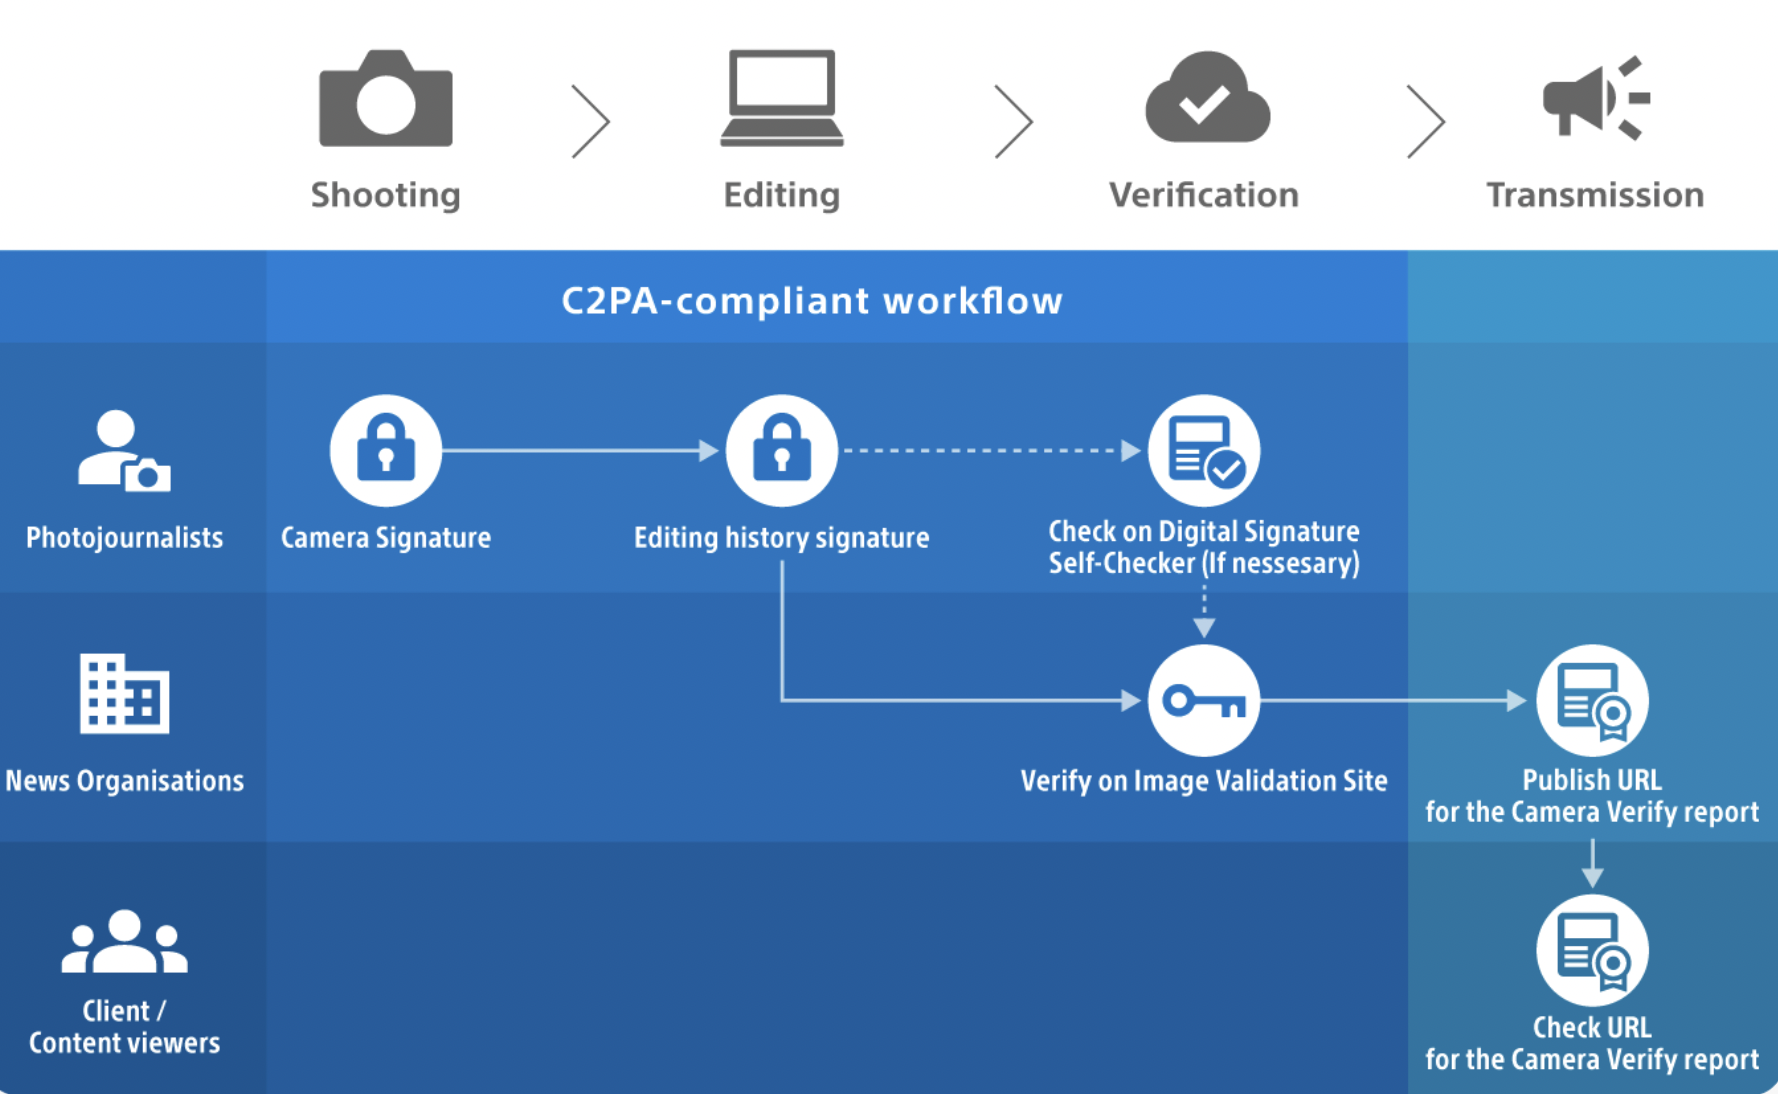Click the Verify on Image Validation Site text
Screen dimensions: 1778x1094
1203,781
